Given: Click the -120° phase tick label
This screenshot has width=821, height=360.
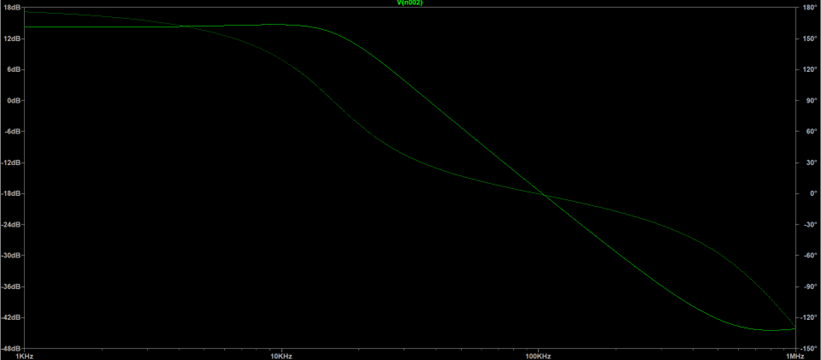Looking at the screenshot, I should [808, 318].
